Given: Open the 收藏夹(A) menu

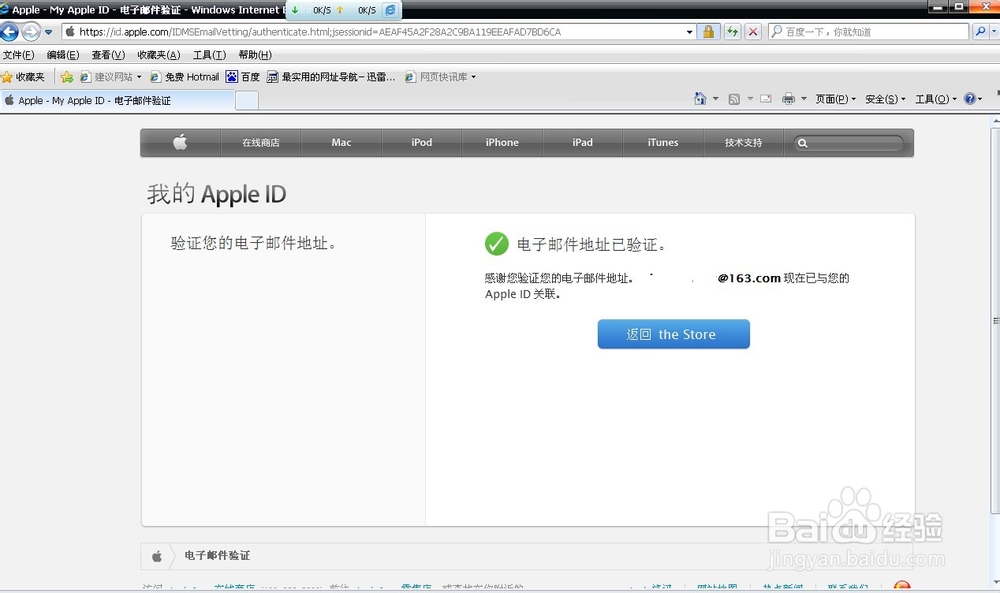Looking at the screenshot, I should point(159,55).
